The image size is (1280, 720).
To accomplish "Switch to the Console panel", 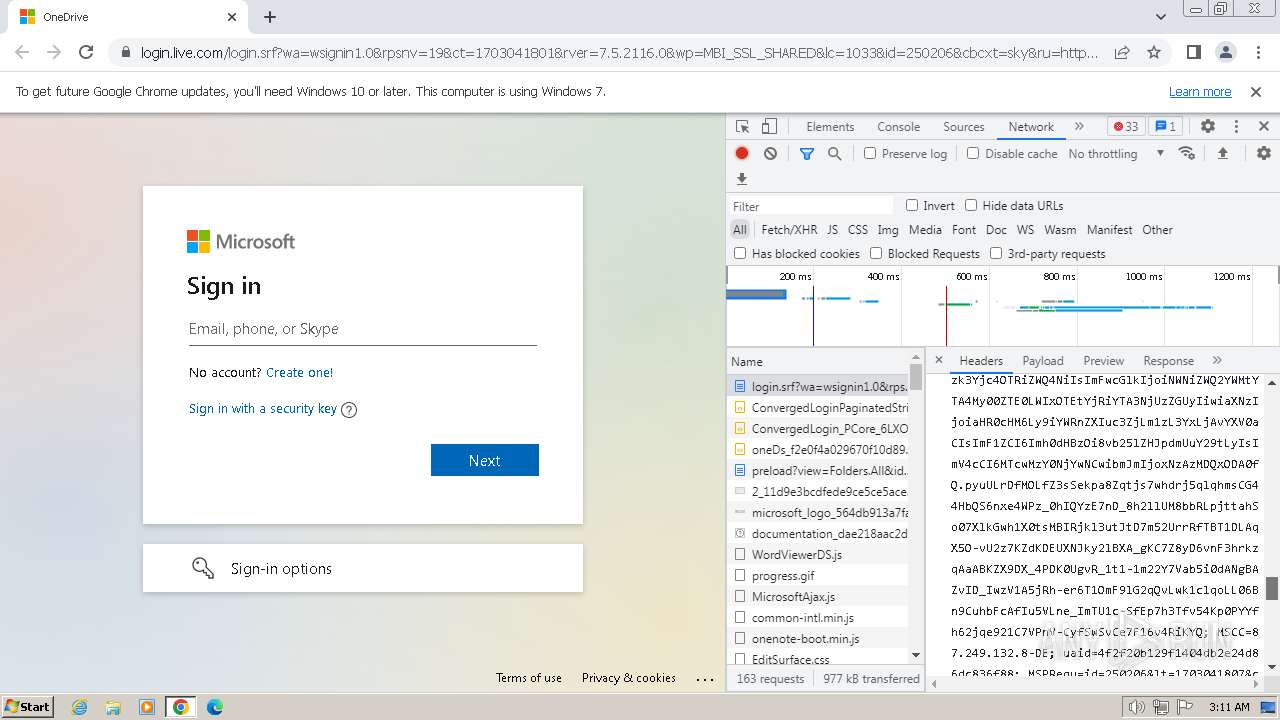I will click(899, 127).
